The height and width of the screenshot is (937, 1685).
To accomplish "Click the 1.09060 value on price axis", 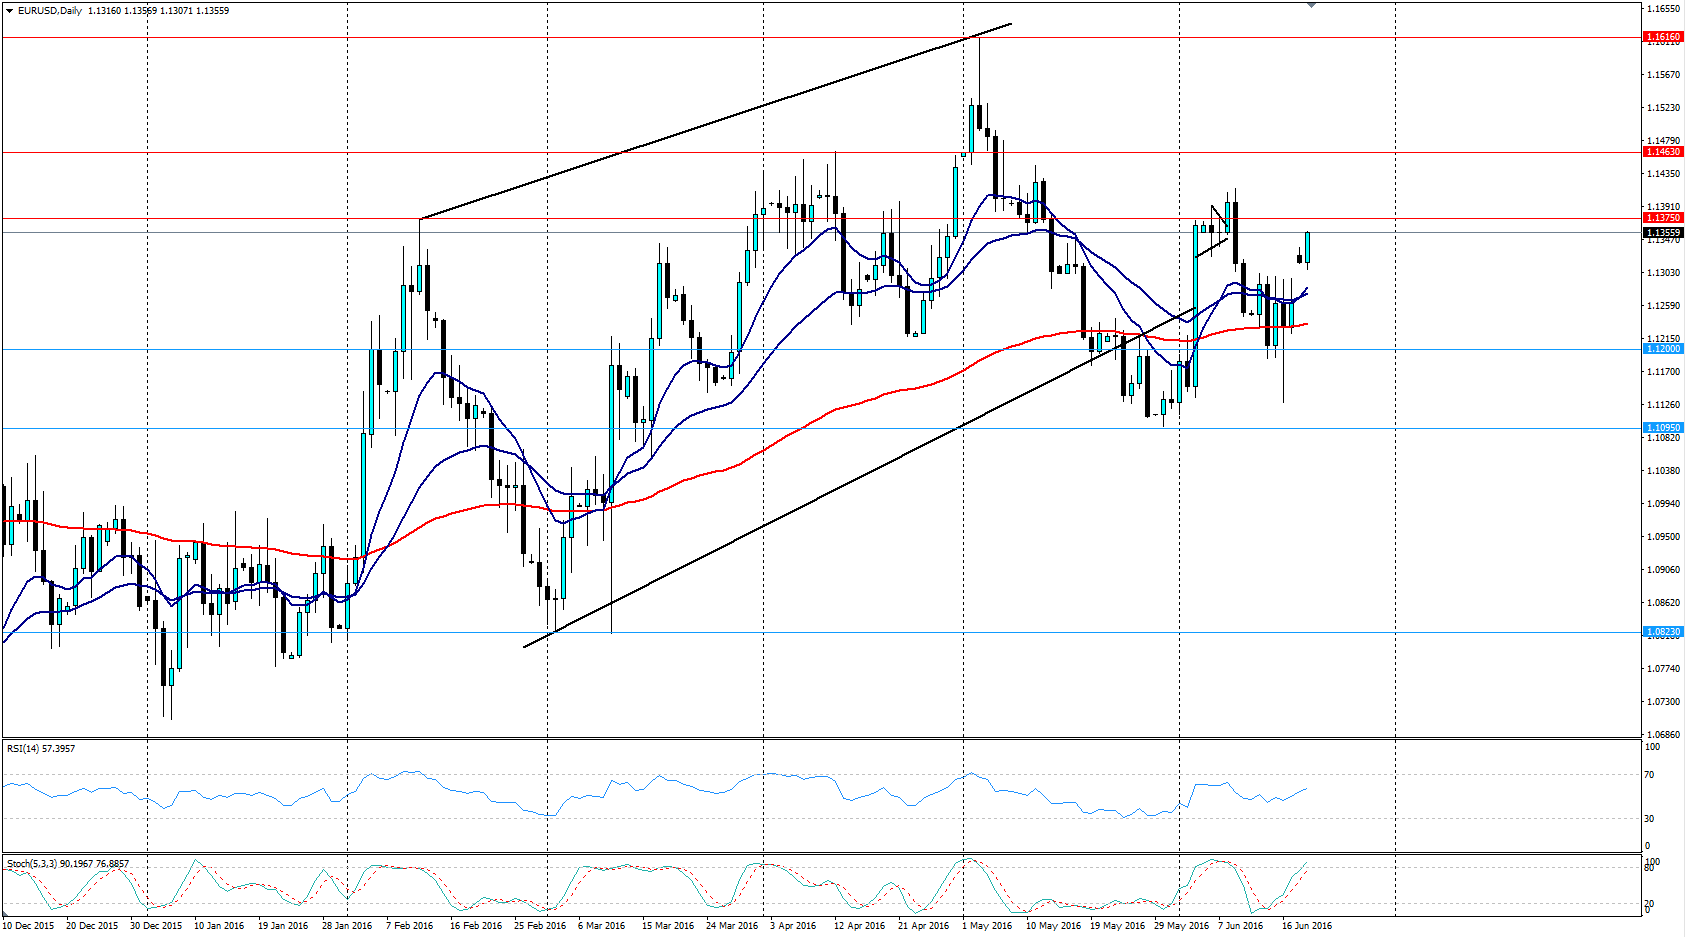I will [1663, 570].
